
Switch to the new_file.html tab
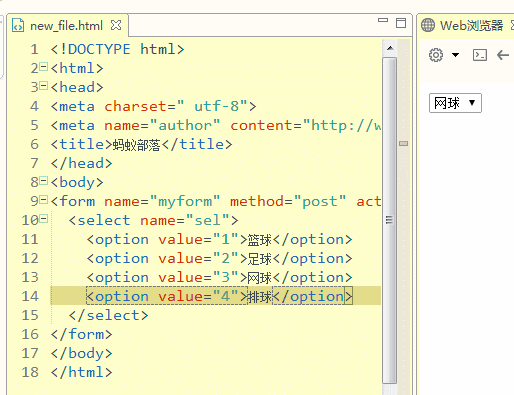tap(66, 26)
